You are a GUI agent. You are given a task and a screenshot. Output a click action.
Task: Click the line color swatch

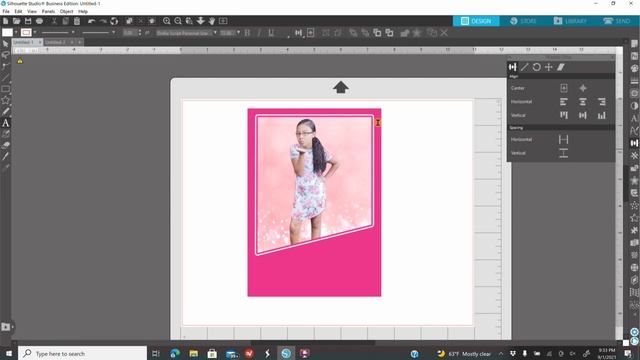pyautogui.click(x=26, y=32)
